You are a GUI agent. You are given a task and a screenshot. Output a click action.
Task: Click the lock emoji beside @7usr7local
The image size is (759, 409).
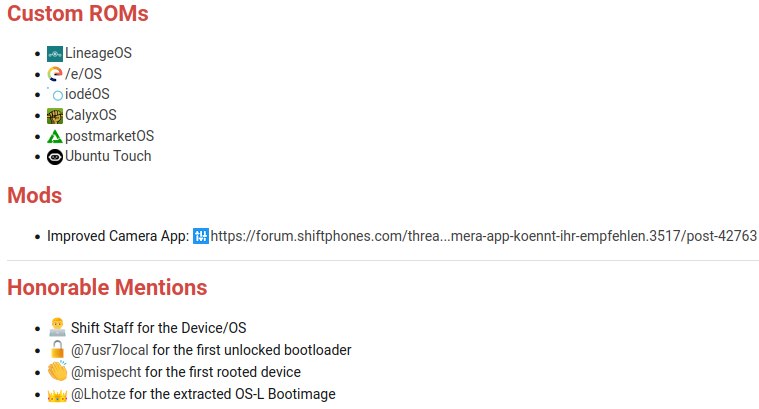click(x=56, y=349)
